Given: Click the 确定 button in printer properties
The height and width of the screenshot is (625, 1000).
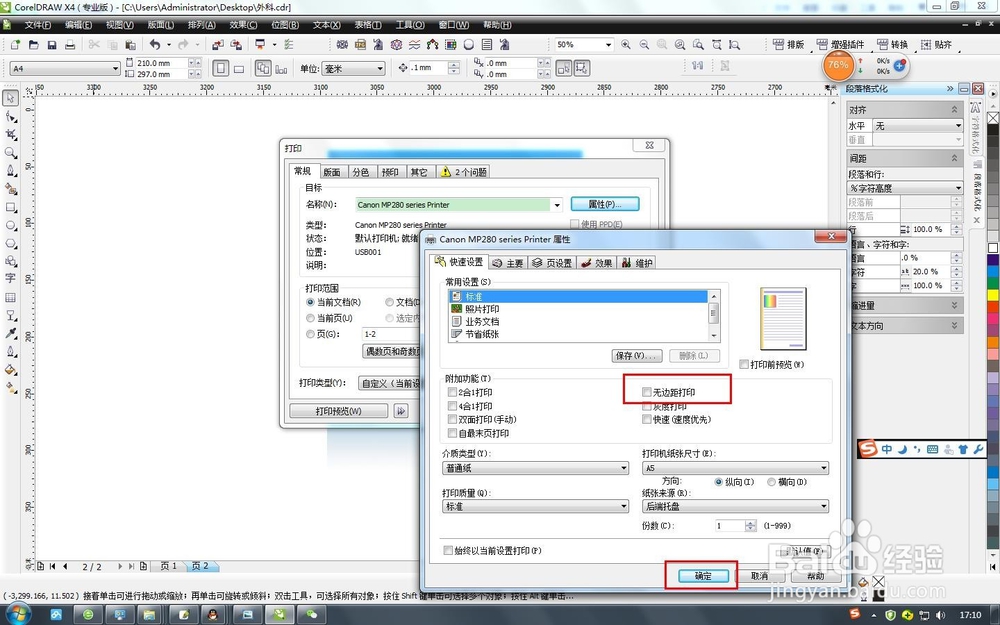Looking at the screenshot, I should click(x=703, y=576).
